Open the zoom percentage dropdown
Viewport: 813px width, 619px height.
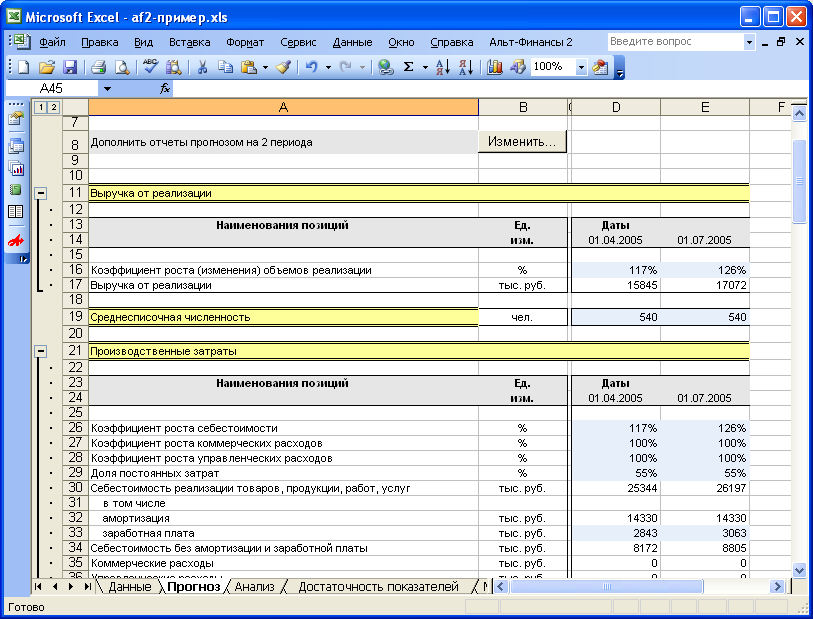click(x=581, y=67)
